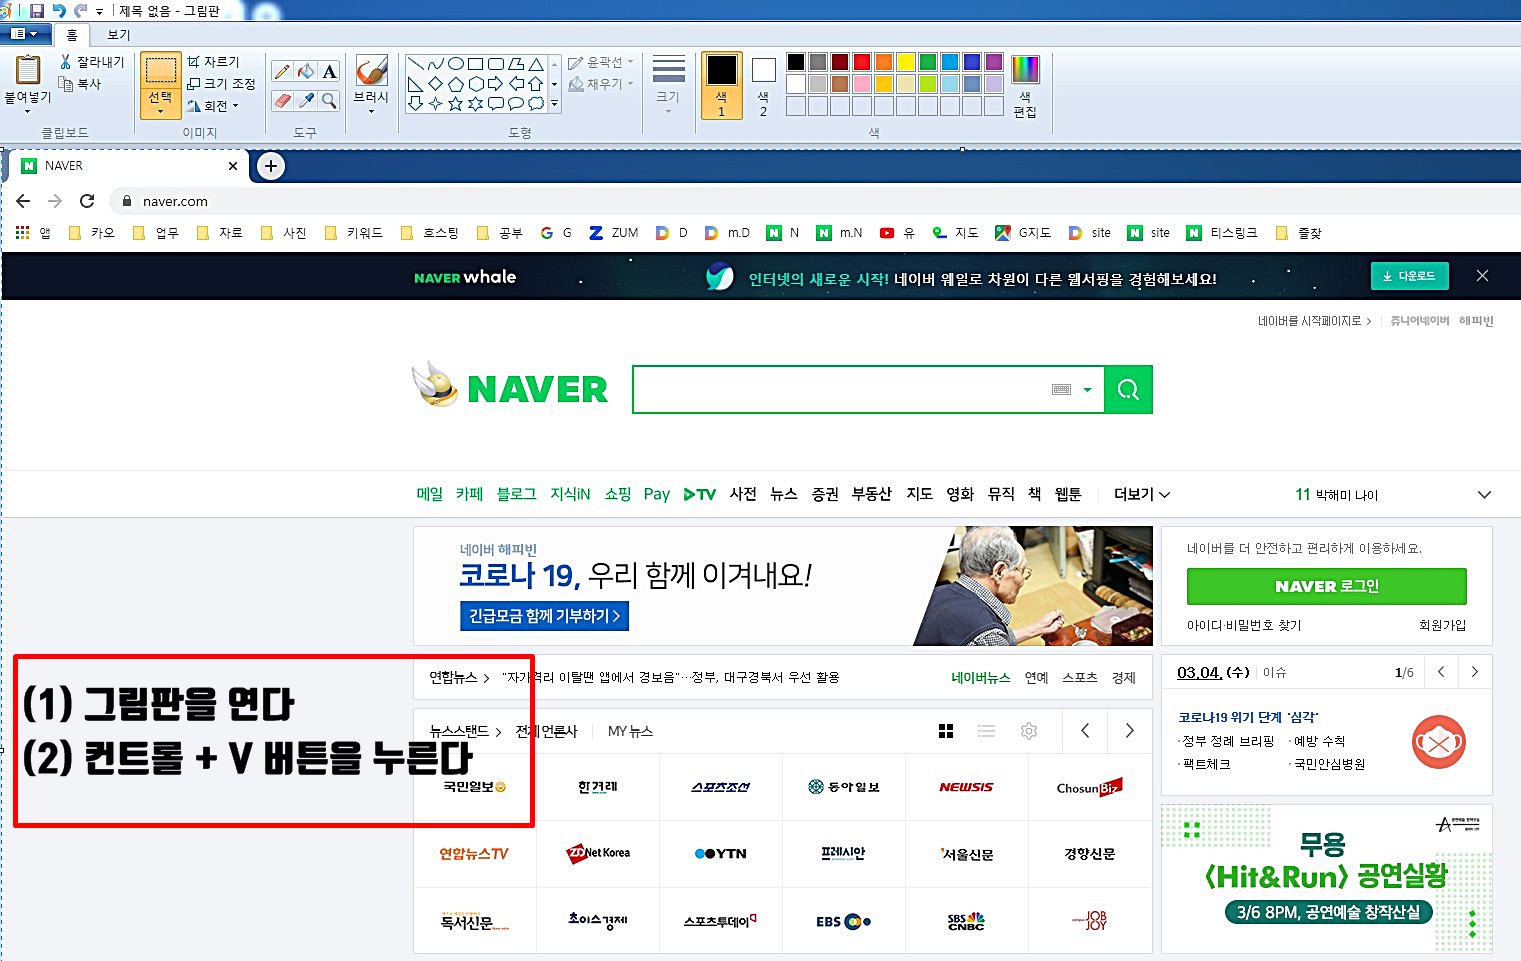The image size is (1521, 961).
Task: Close the whale banner with X
Action: tap(1482, 276)
